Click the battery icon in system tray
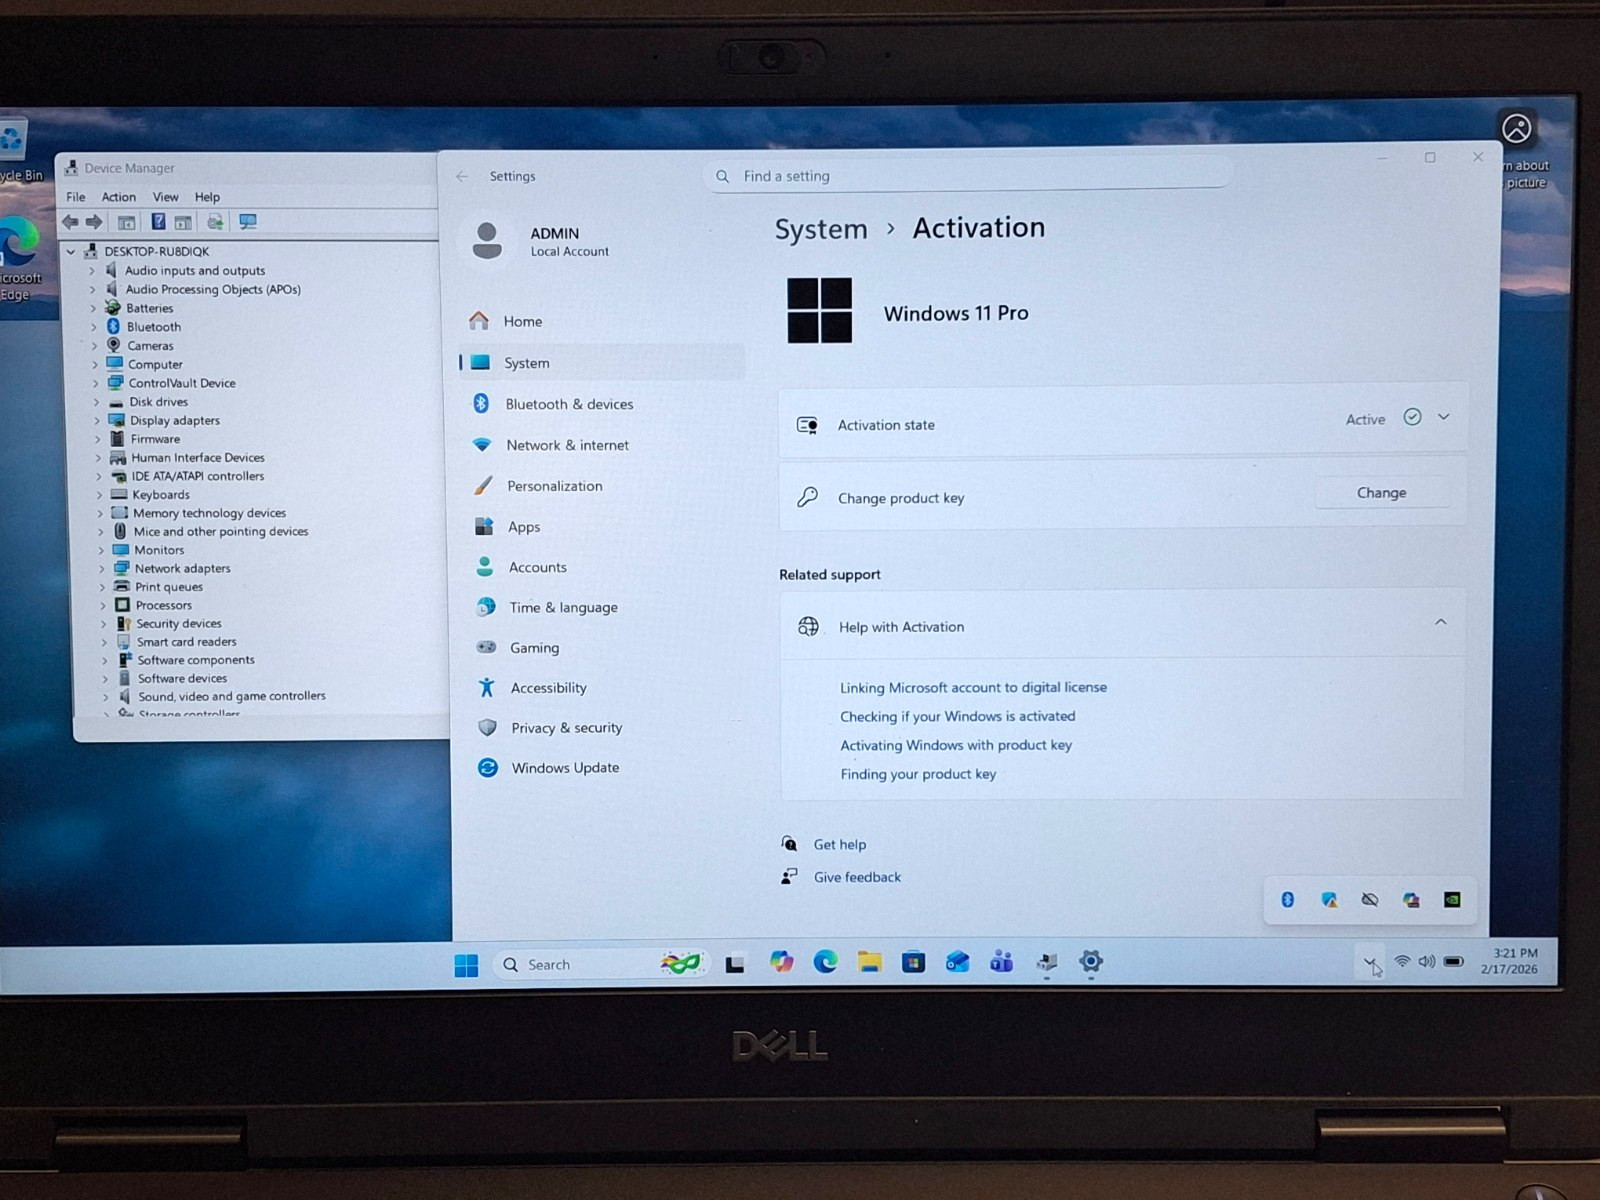Screen dimensions: 1600x1200 (x=1454, y=961)
